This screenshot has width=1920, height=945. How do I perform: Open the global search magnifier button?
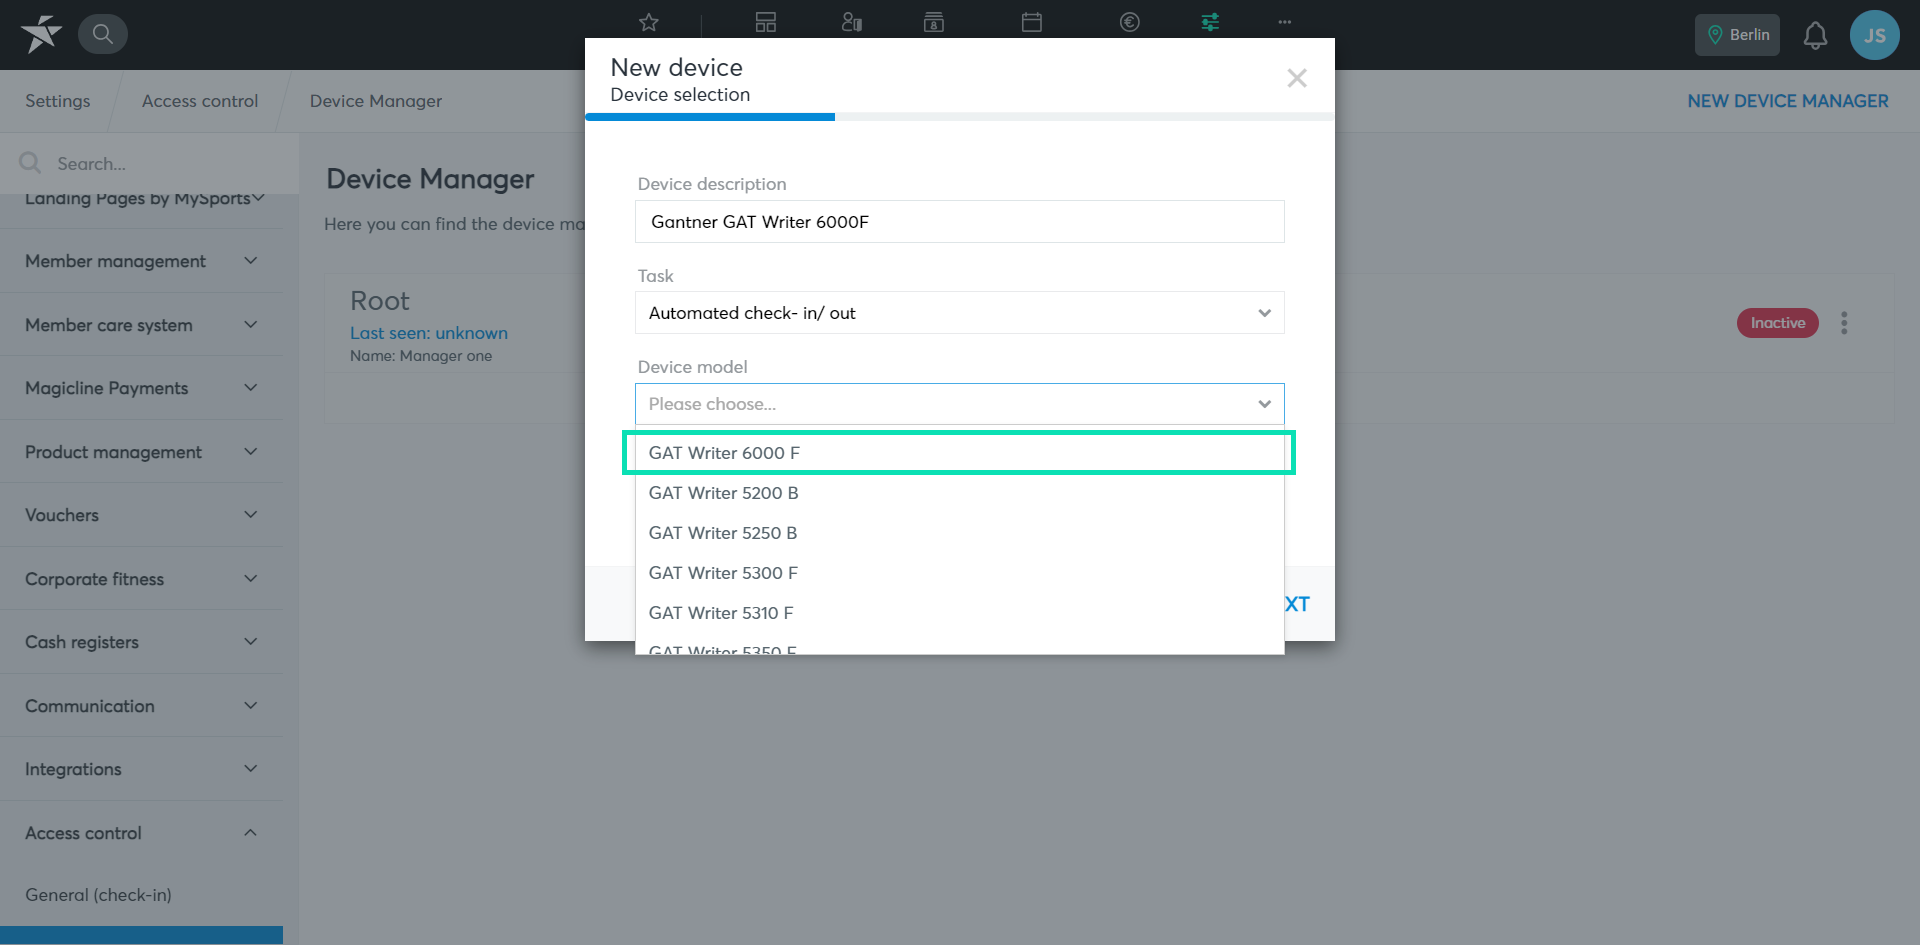[102, 34]
